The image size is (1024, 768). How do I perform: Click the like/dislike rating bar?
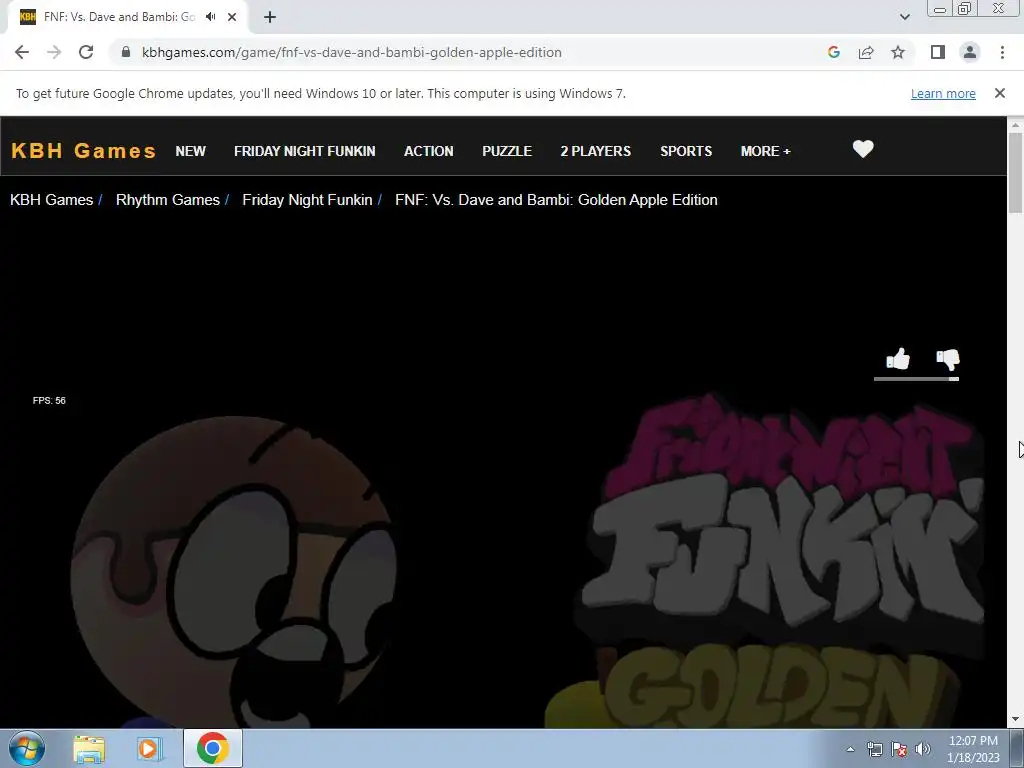click(916, 379)
